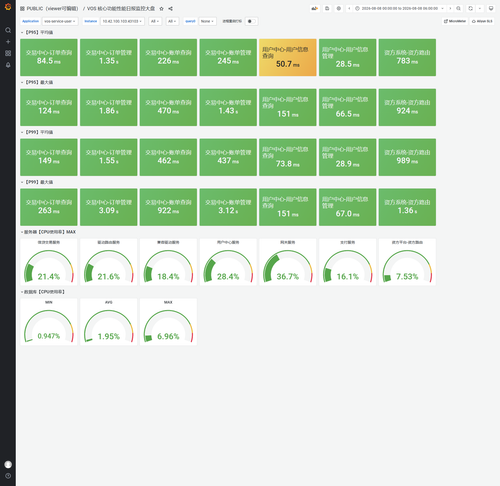Open the MicroMeter link
Image resolution: width=500 pixels, height=486 pixels.
pos(455,21)
